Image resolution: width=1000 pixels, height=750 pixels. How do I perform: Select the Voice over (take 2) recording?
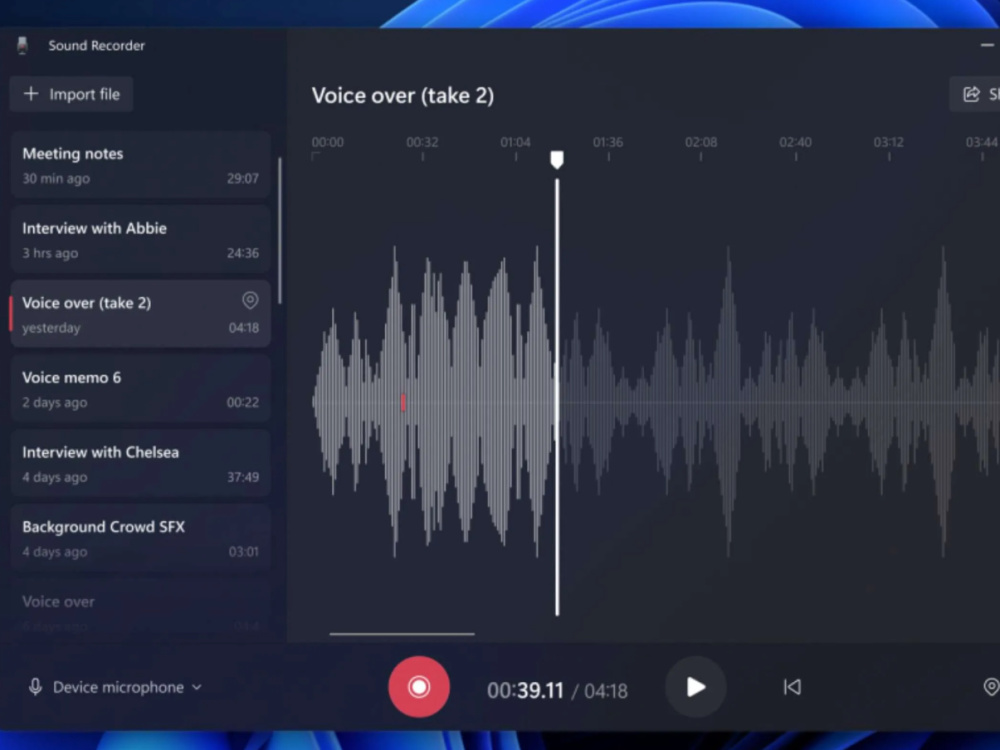point(140,314)
